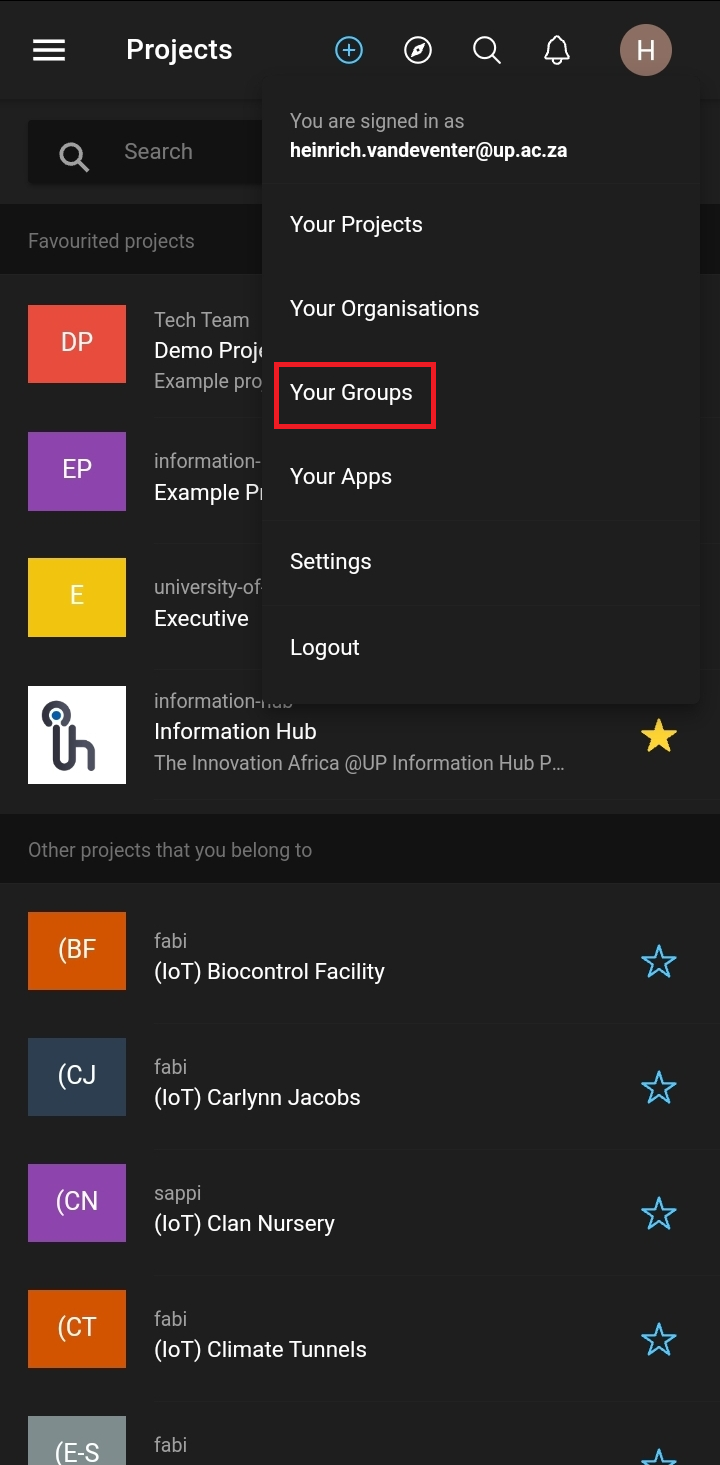Choose Your Groups in the menu
Screen dimensions: 720x1465
(351, 393)
